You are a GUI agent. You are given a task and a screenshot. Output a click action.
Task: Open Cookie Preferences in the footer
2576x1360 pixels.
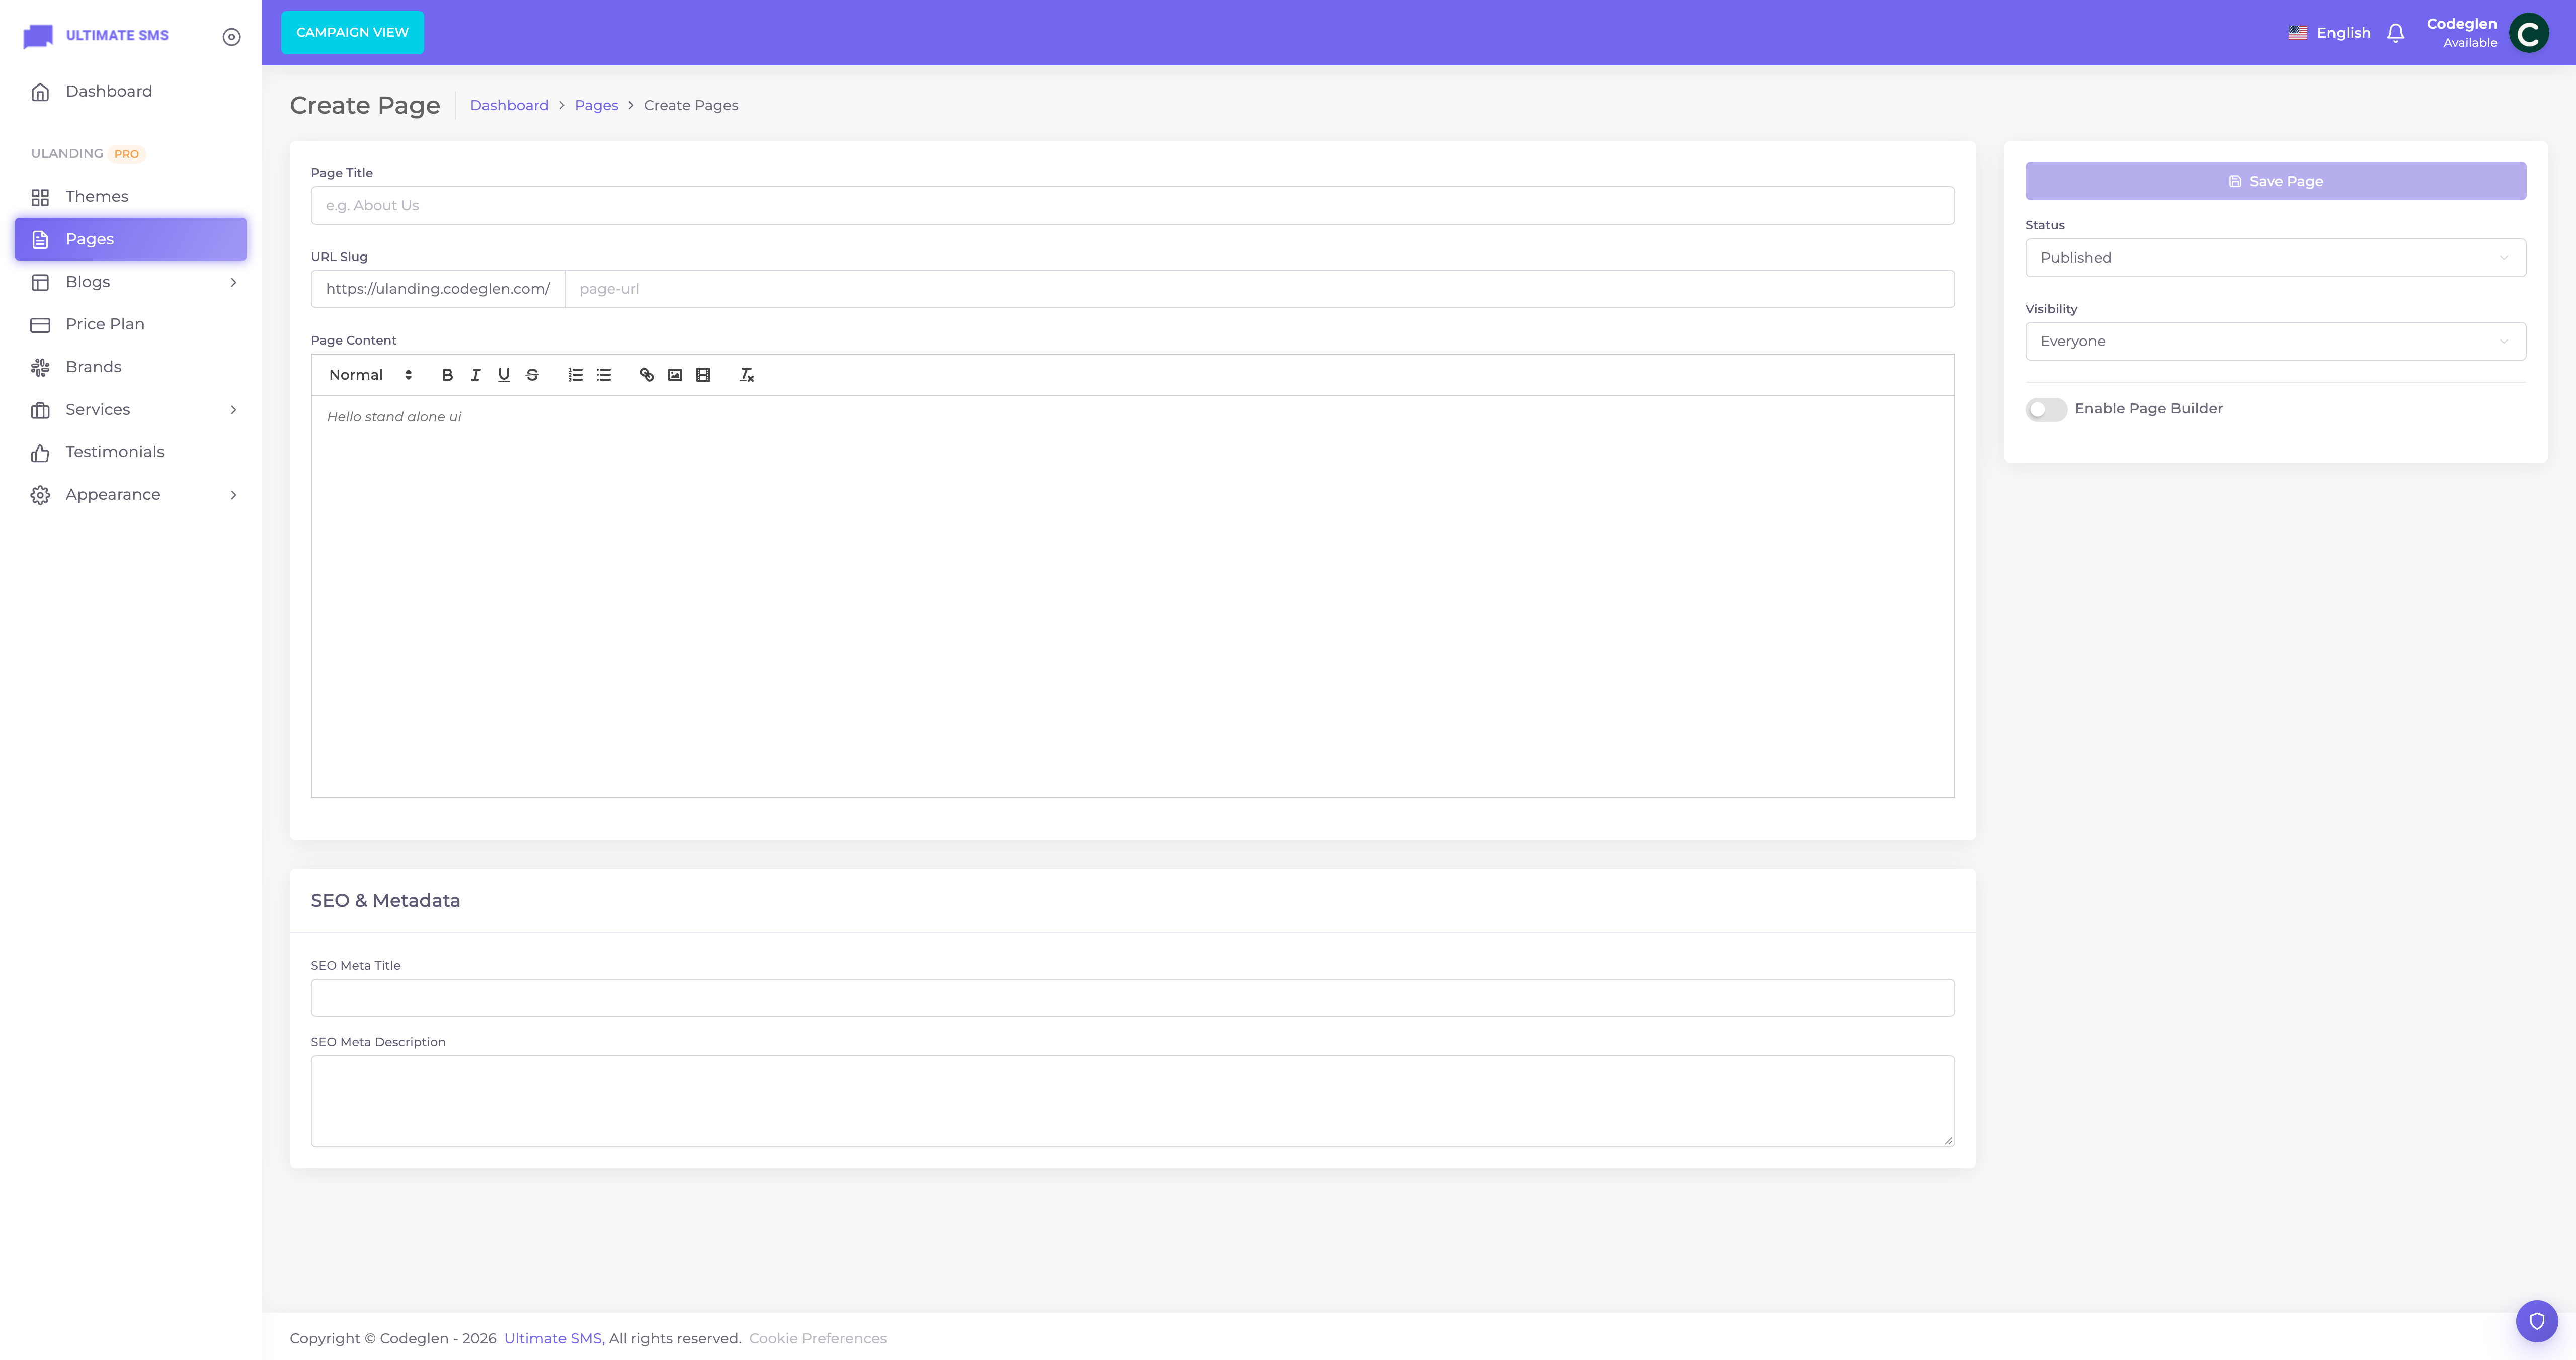pyautogui.click(x=817, y=1338)
